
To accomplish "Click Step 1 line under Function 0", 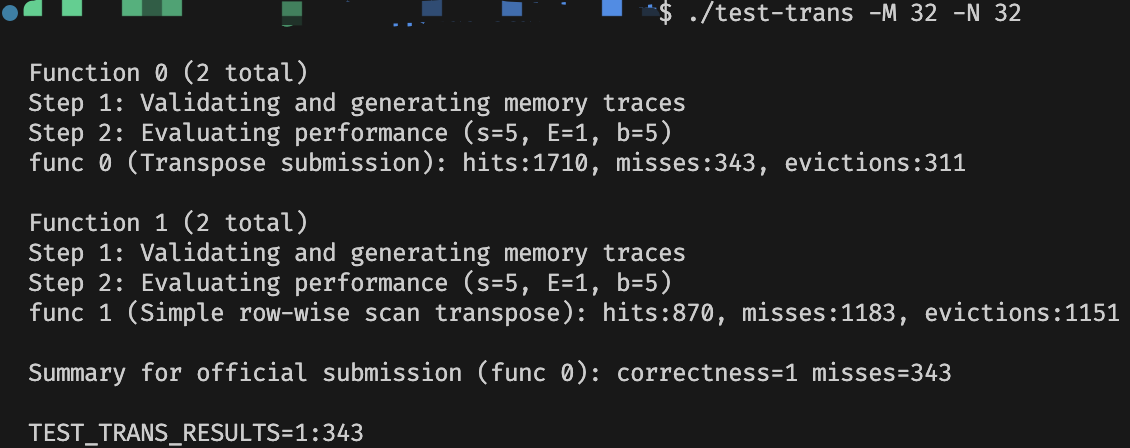I will click(x=357, y=103).
